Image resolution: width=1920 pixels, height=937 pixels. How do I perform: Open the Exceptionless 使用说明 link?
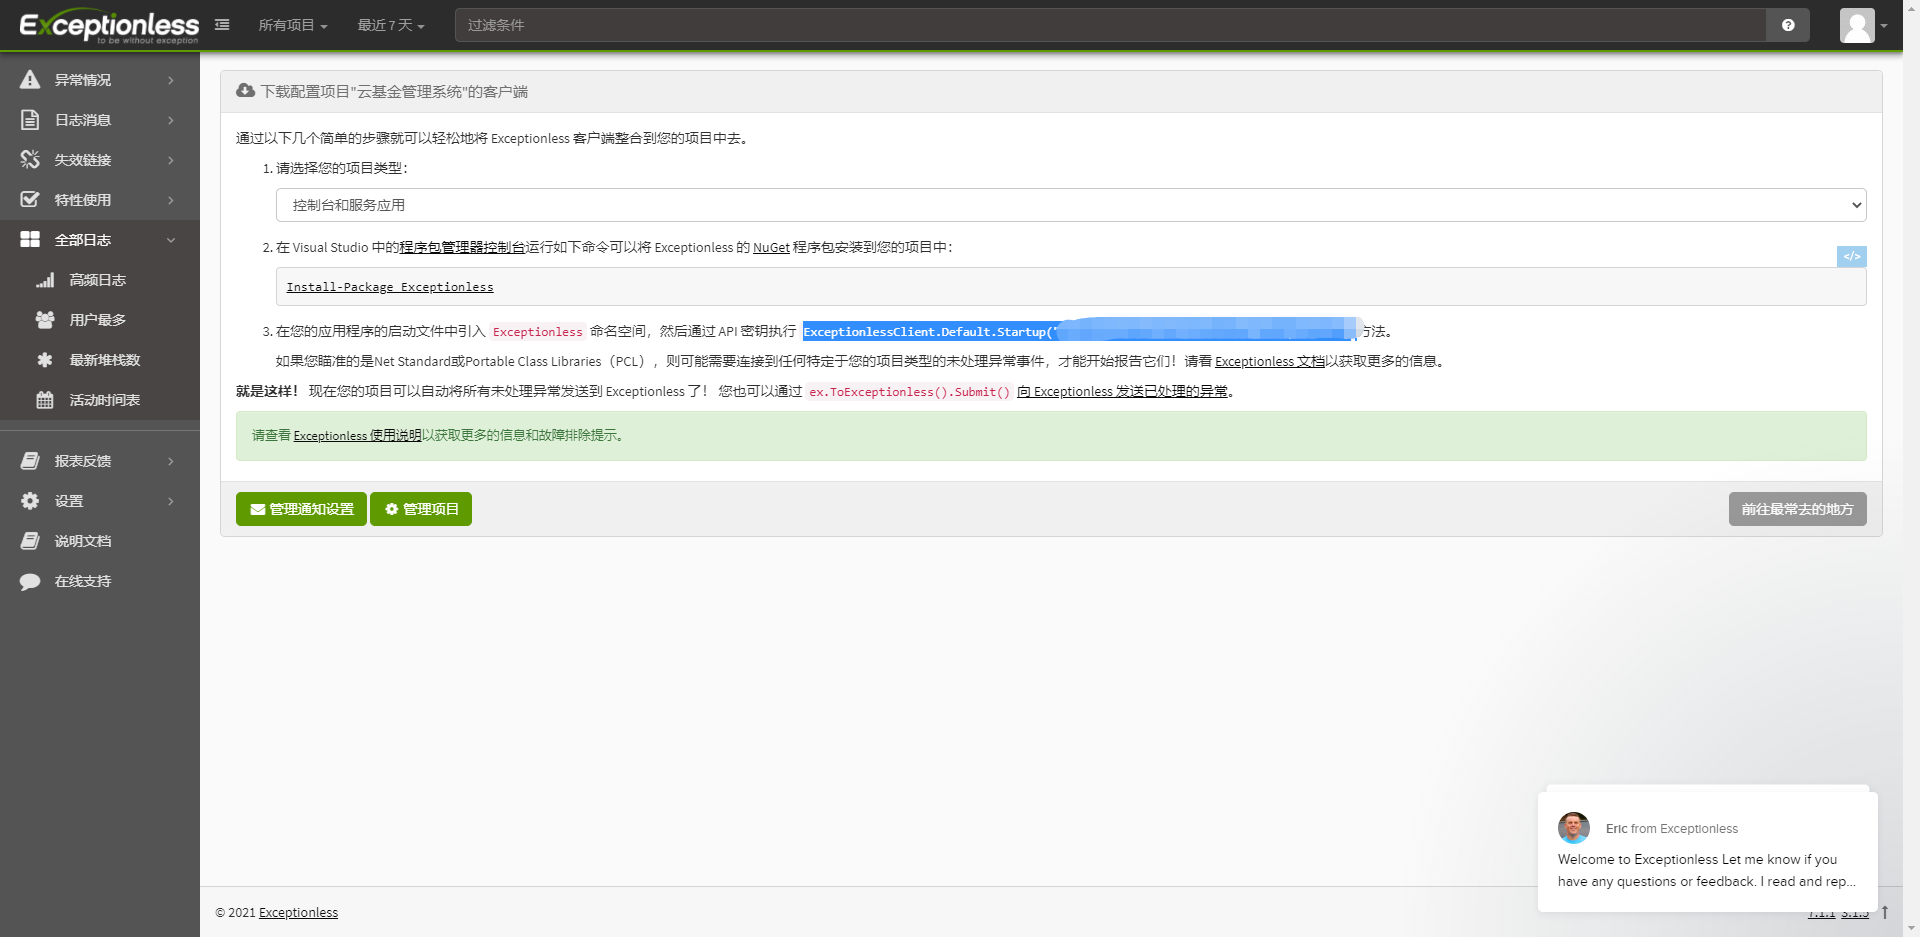(357, 435)
